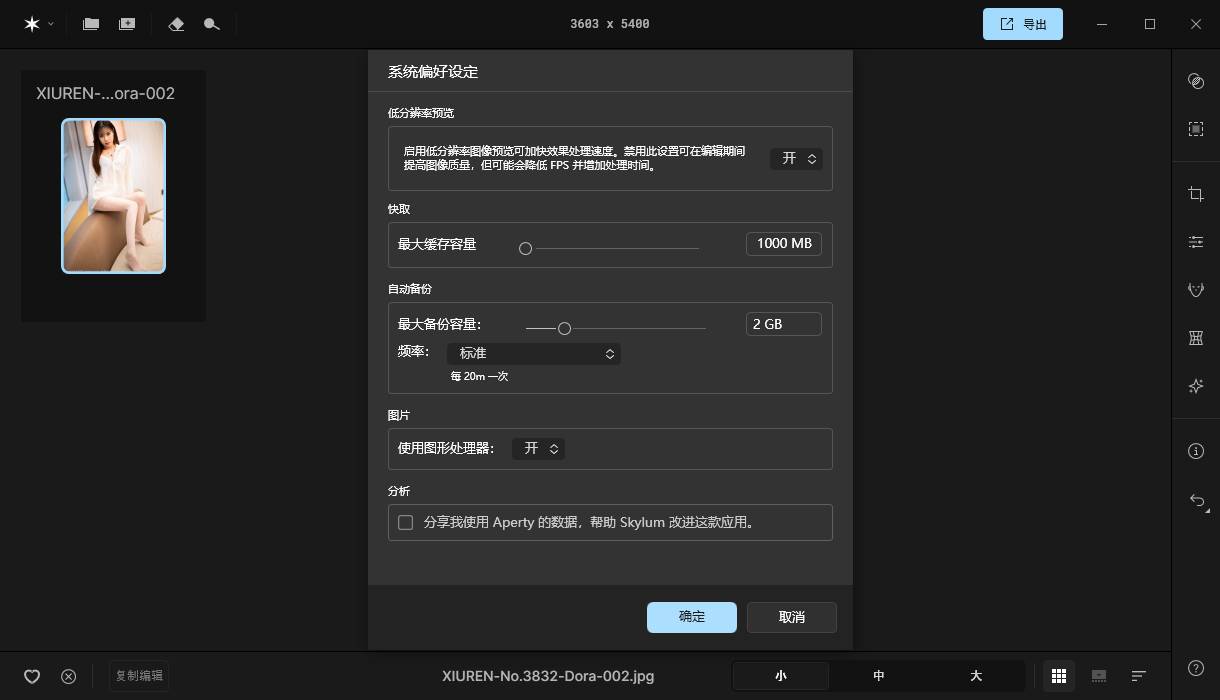Select the 大 thumbnail size tab
Viewport: 1220px width, 700px height.
point(975,676)
